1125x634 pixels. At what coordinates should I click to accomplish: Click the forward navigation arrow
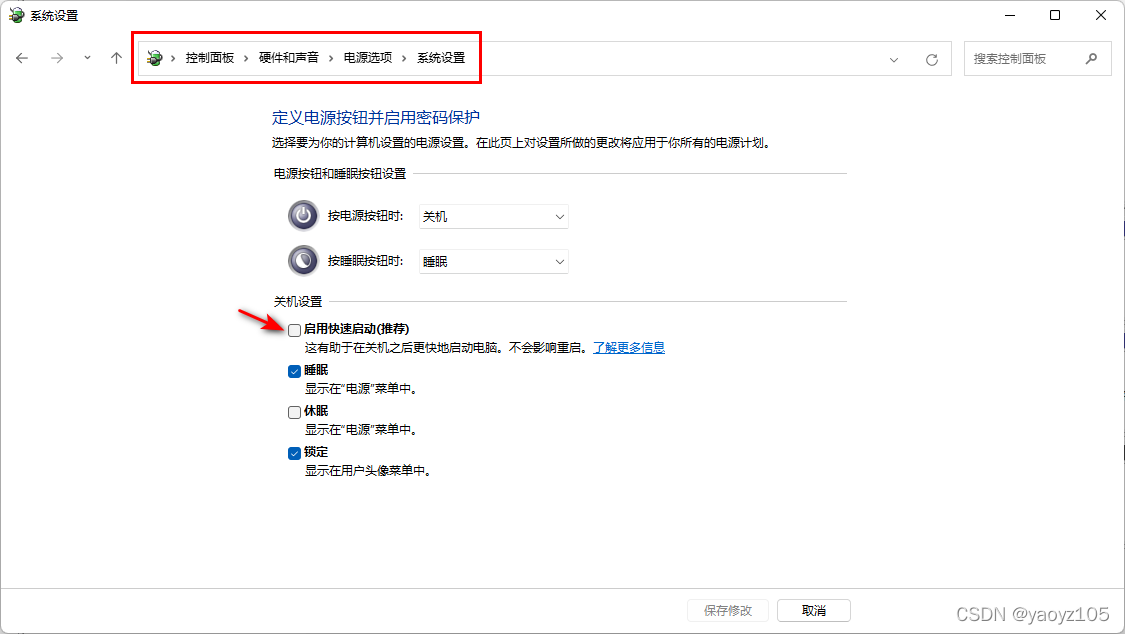[x=56, y=58]
